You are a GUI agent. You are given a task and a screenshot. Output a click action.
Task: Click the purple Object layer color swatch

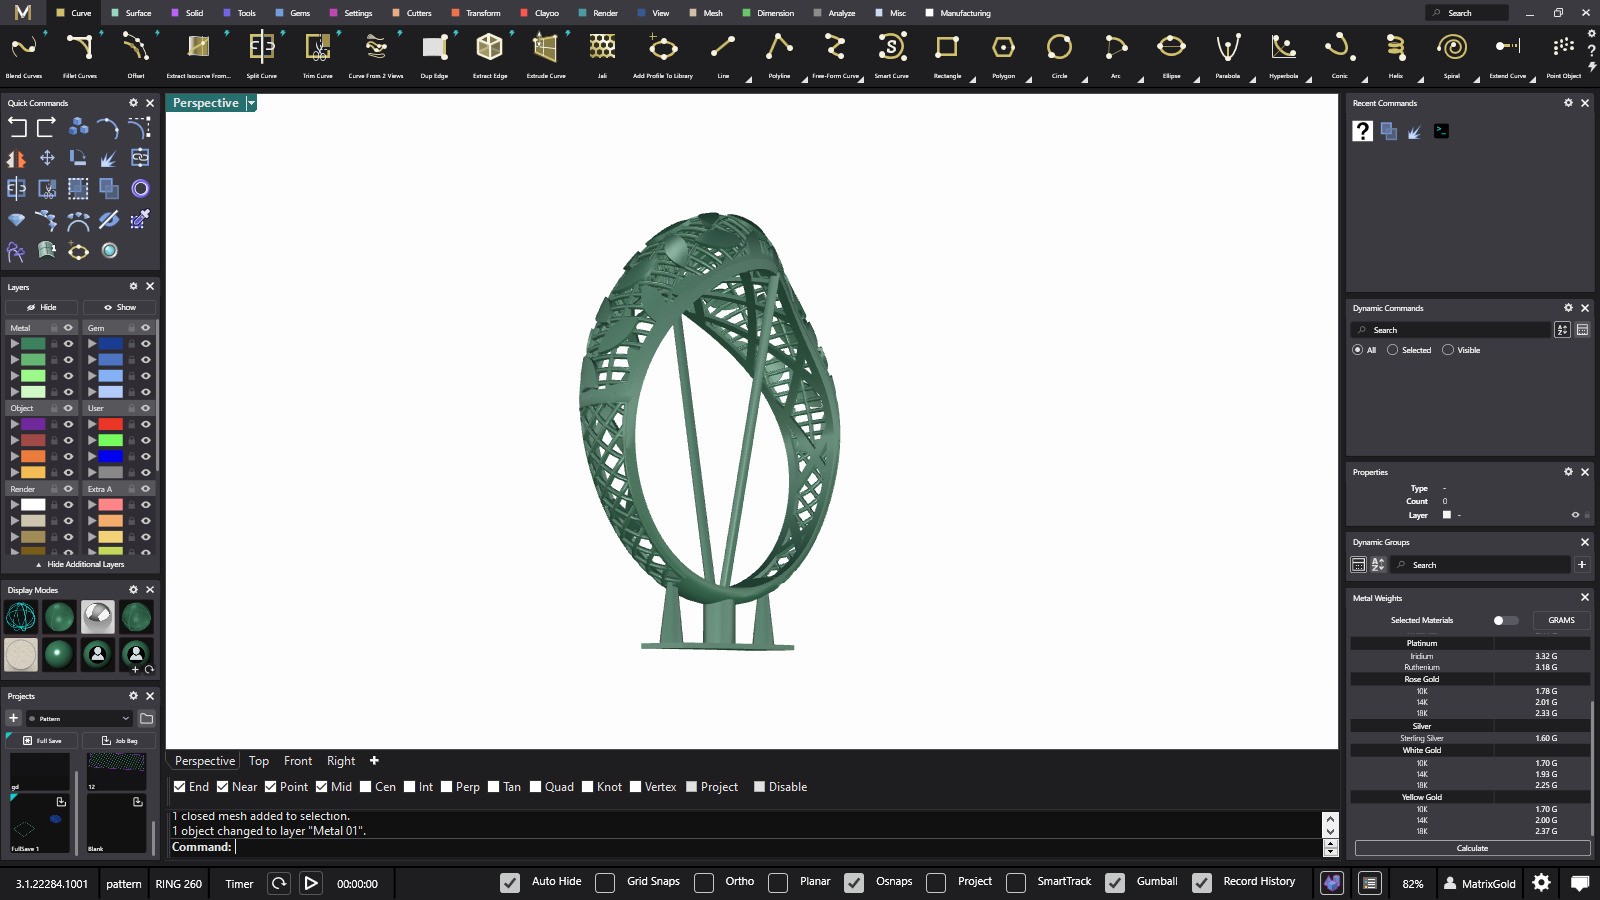click(x=33, y=424)
